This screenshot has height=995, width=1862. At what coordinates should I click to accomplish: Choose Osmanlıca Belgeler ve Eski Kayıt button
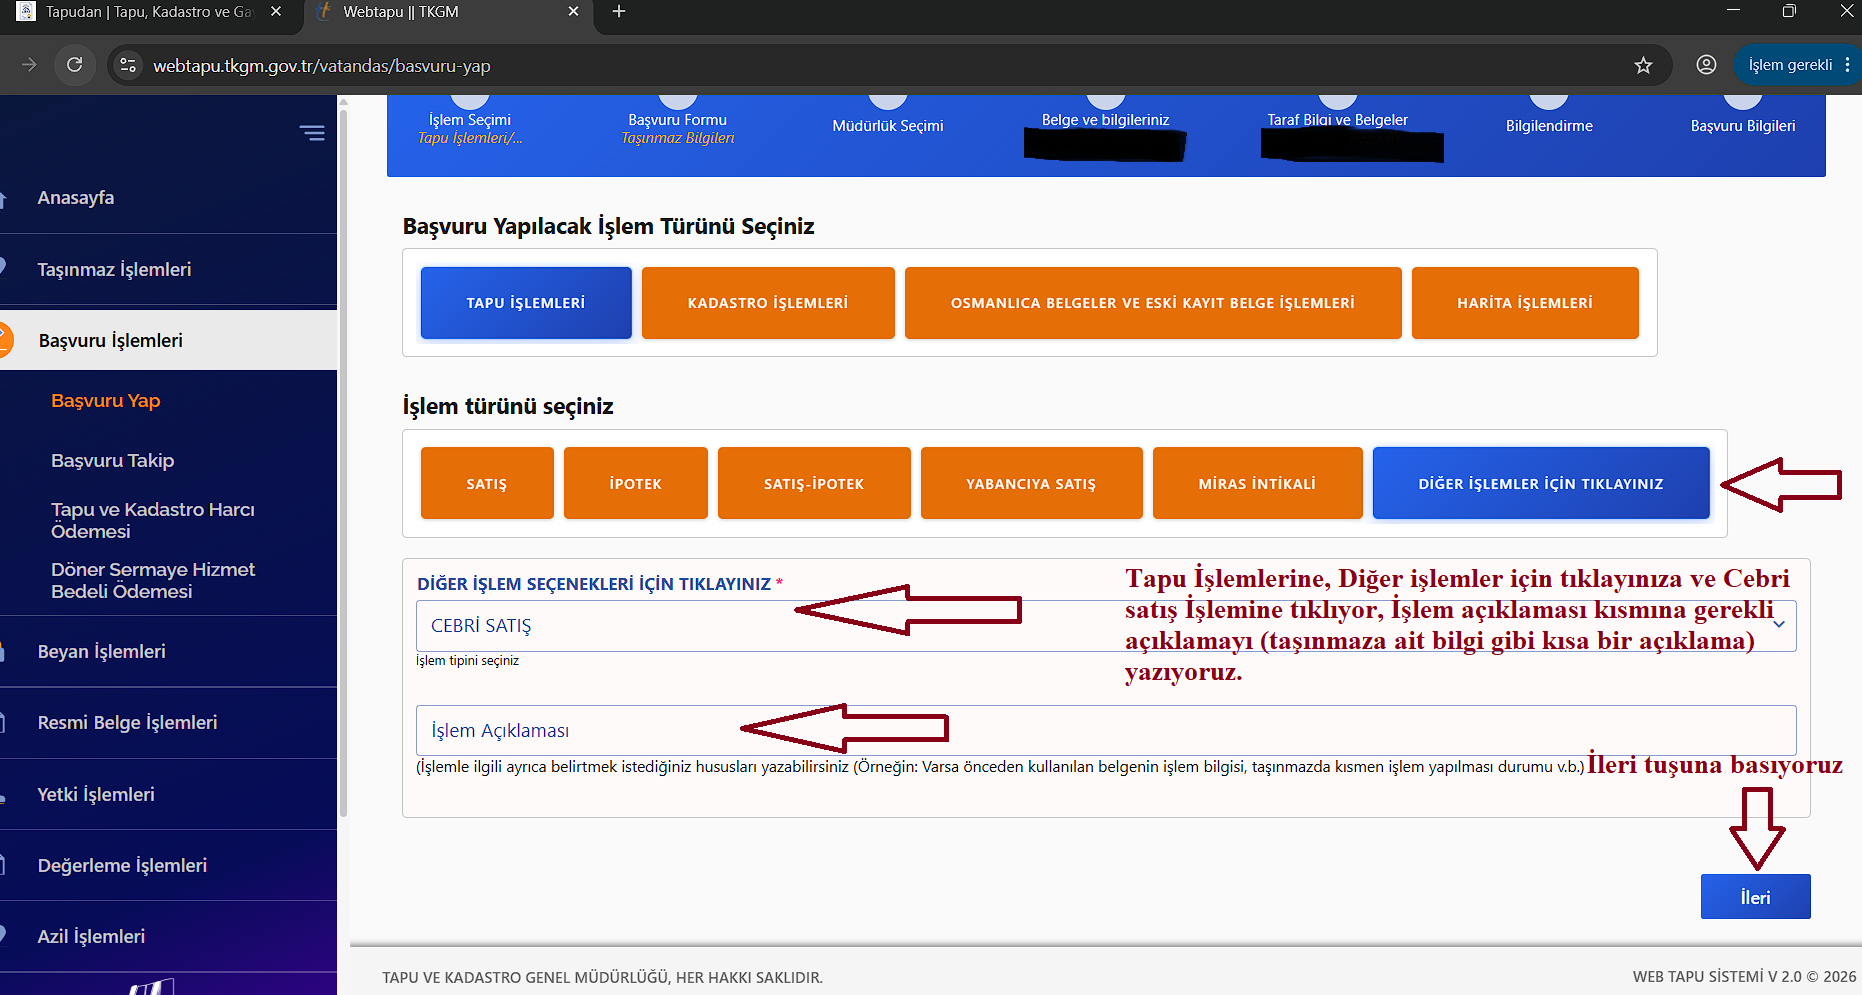tap(1153, 303)
